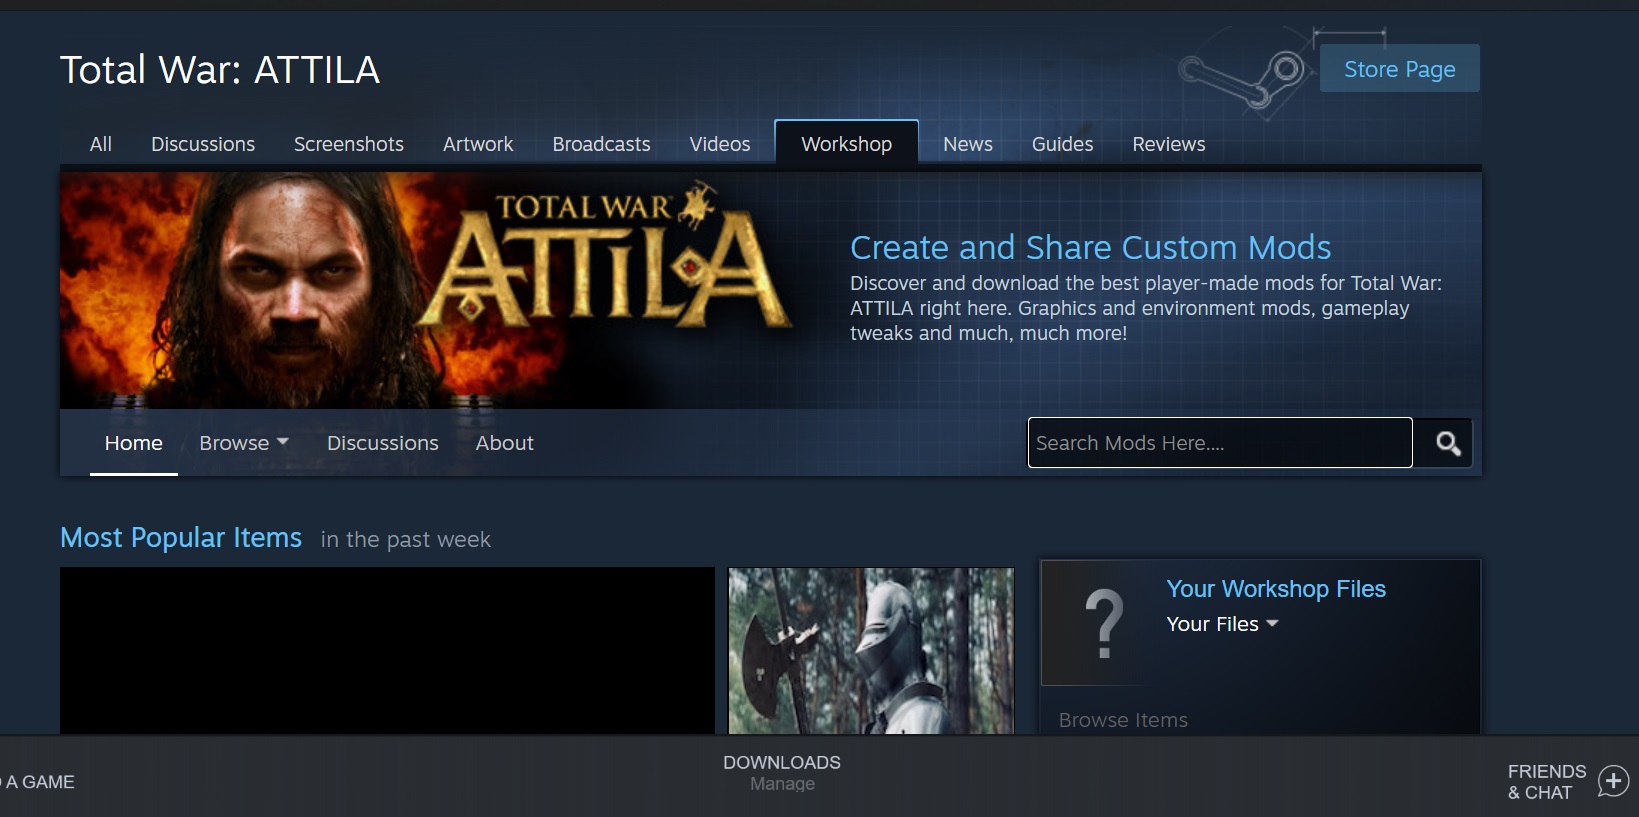Click the question mark workshop avatar

(x=1104, y=623)
